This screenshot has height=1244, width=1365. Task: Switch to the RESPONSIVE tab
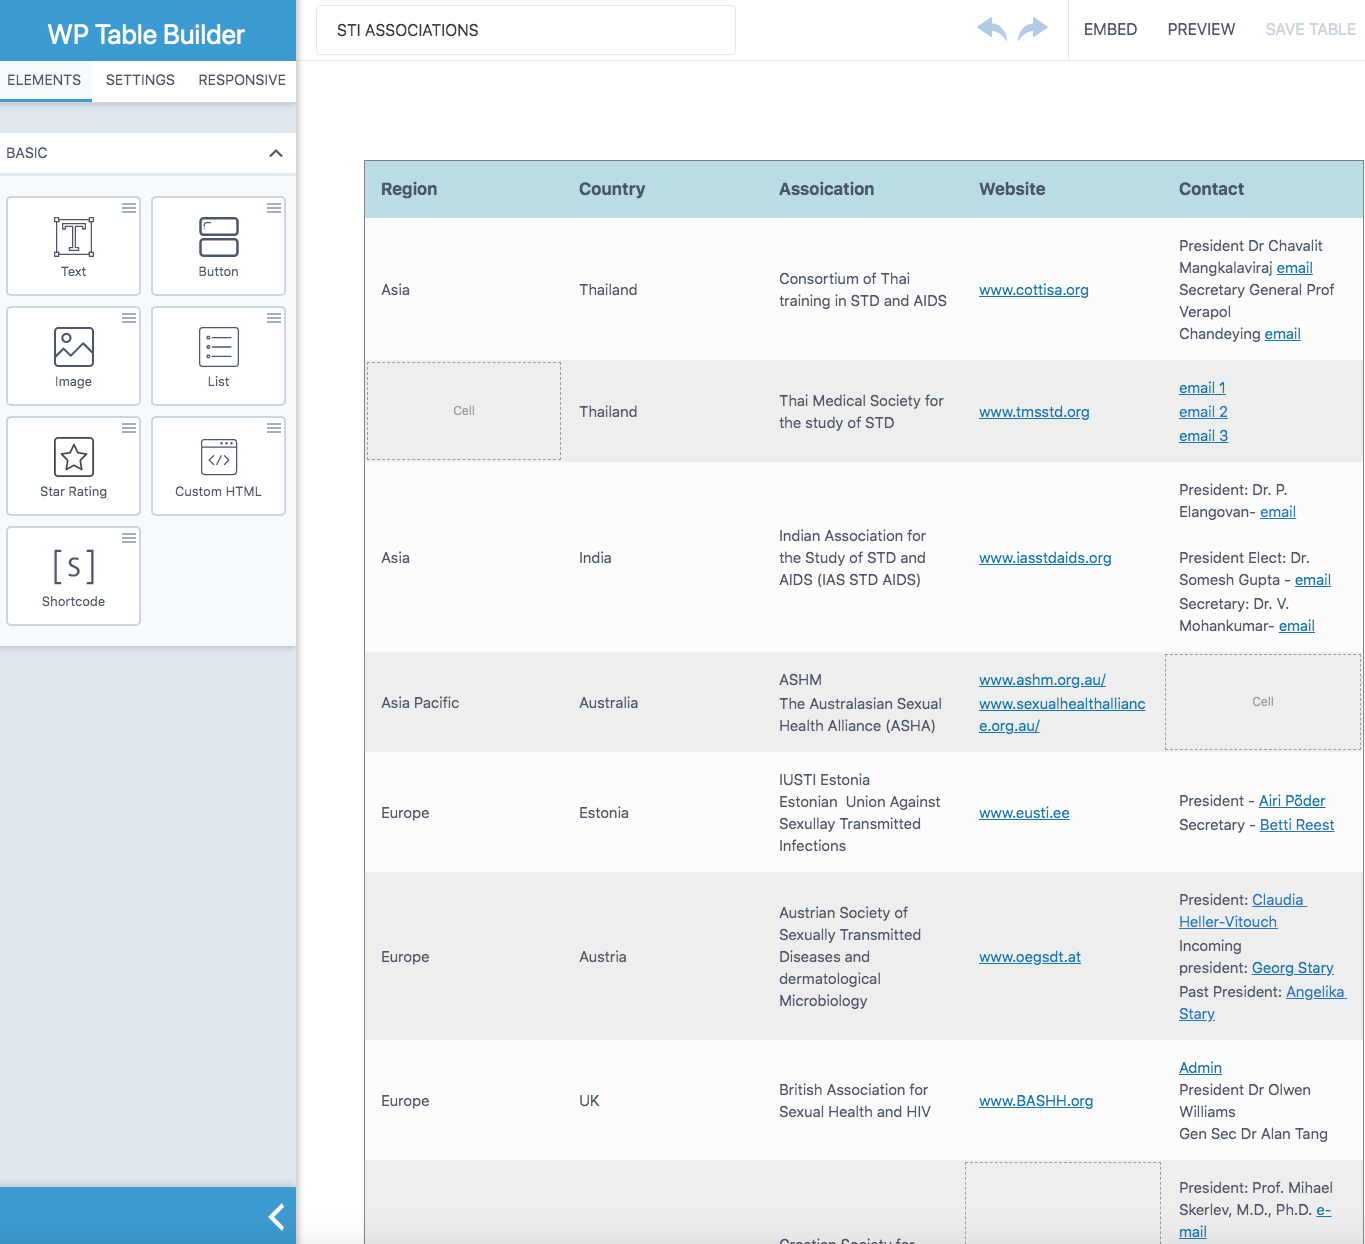pyautogui.click(x=241, y=80)
